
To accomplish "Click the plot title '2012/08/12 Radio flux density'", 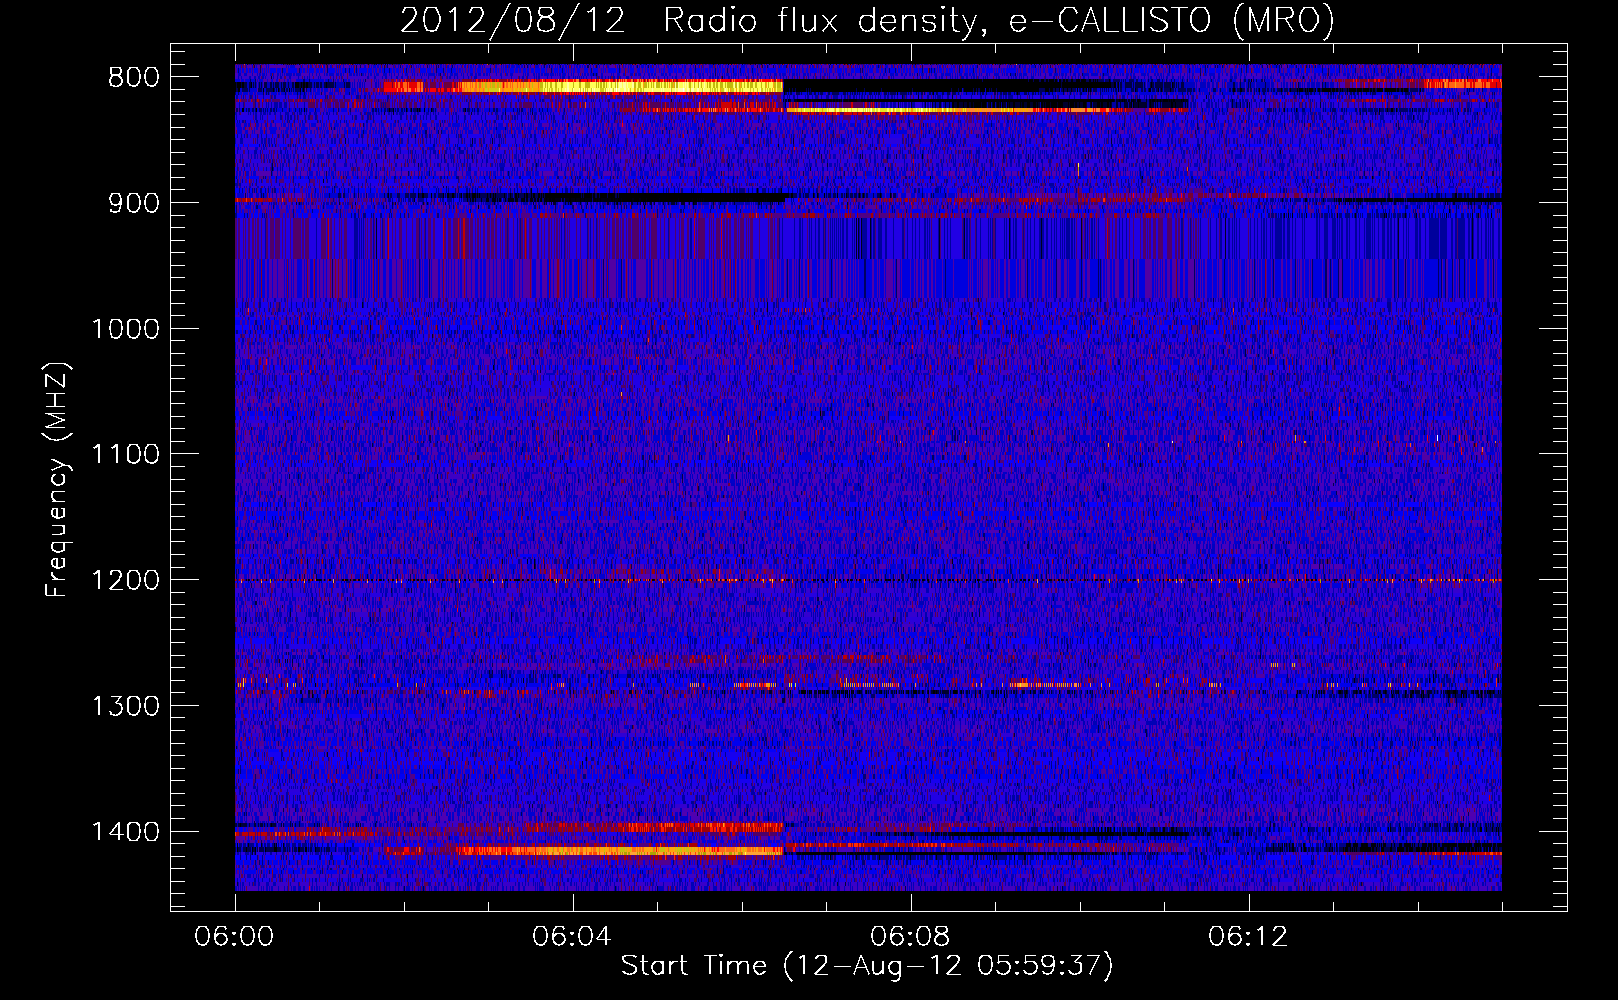I will pyautogui.click(x=867, y=21).
